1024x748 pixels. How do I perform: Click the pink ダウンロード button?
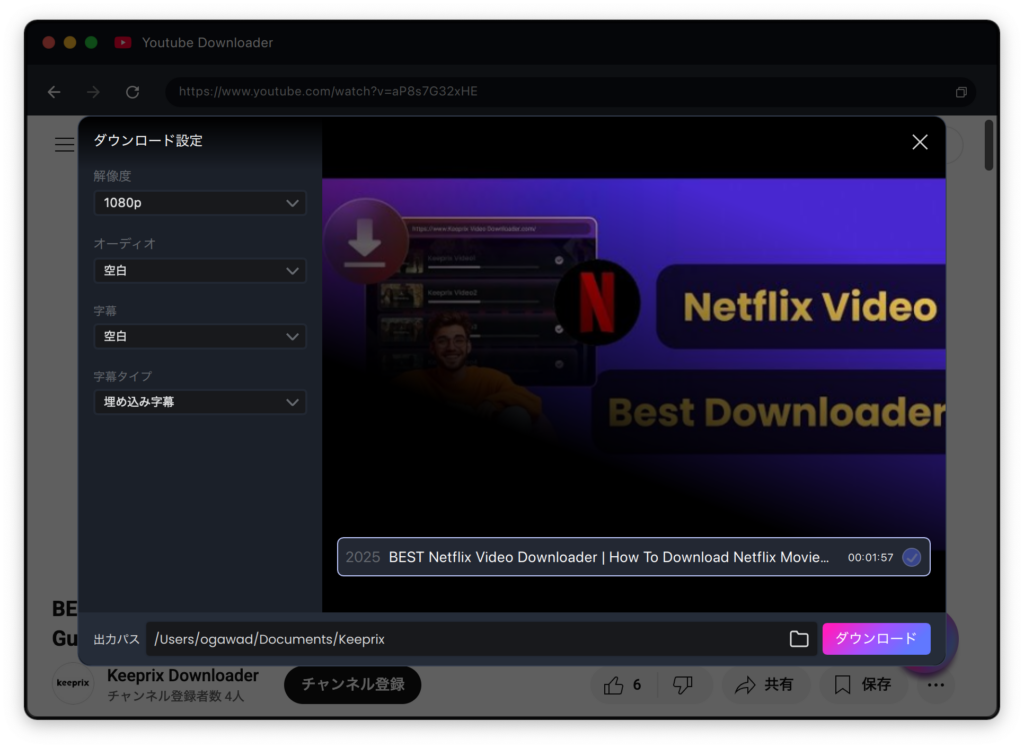[x=876, y=639]
